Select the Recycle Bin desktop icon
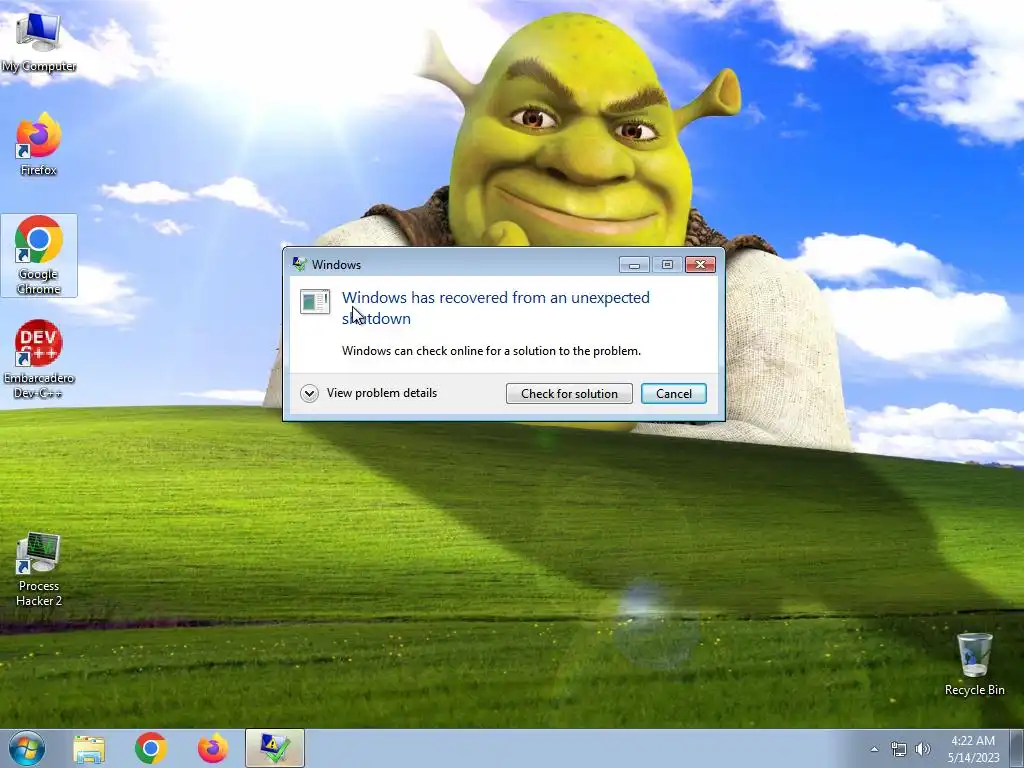1024x768 pixels. pyautogui.click(x=974, y=664)
